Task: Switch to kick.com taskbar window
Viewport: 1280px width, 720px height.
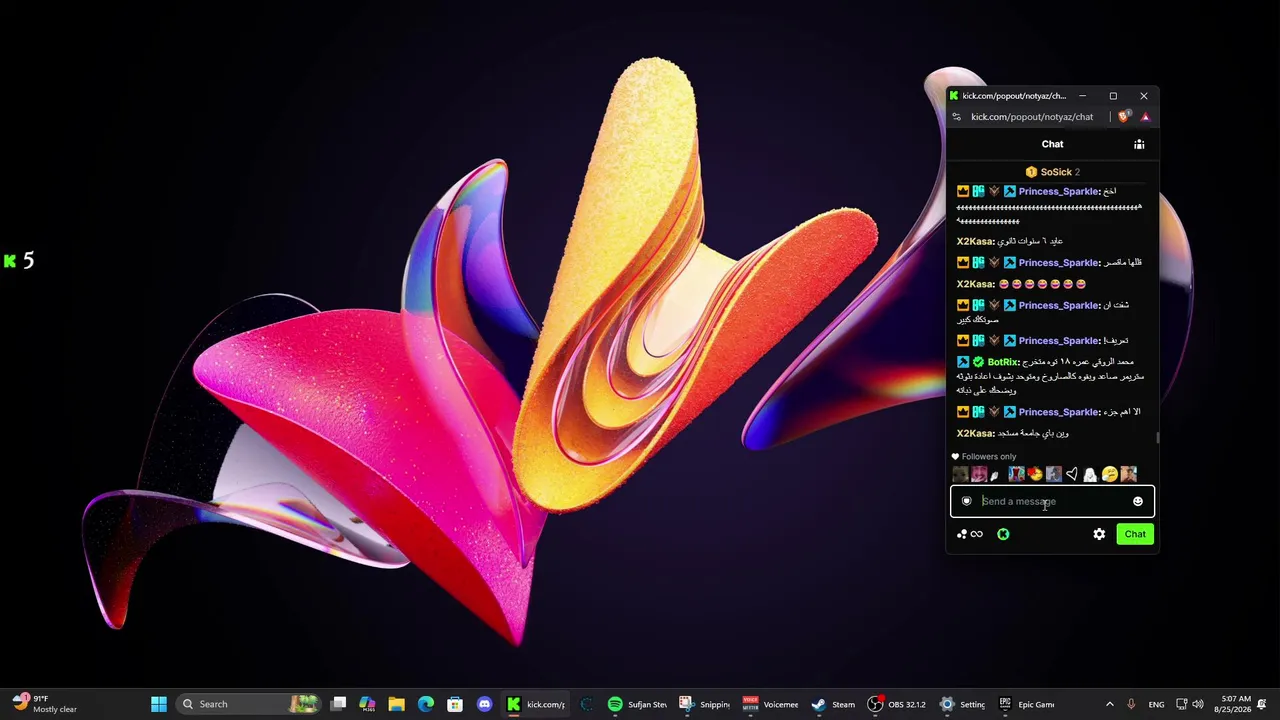Action: [x=535, y=704]
